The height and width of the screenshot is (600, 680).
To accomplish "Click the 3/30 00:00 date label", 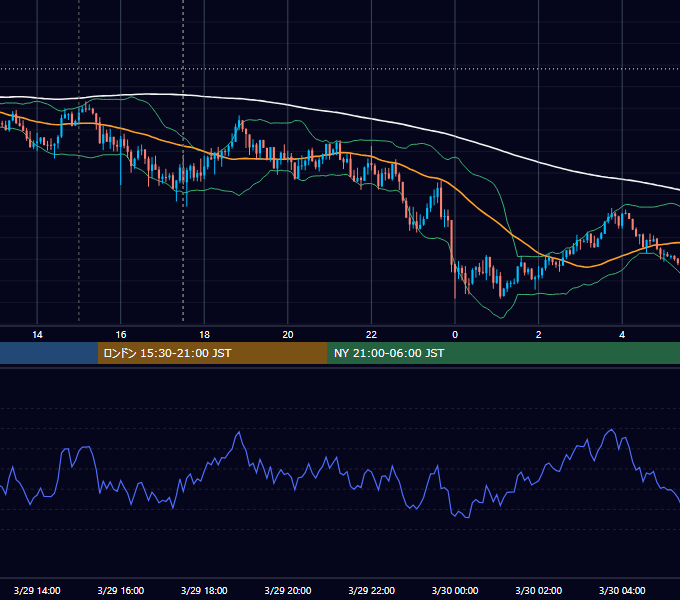I will click(455, 590).
